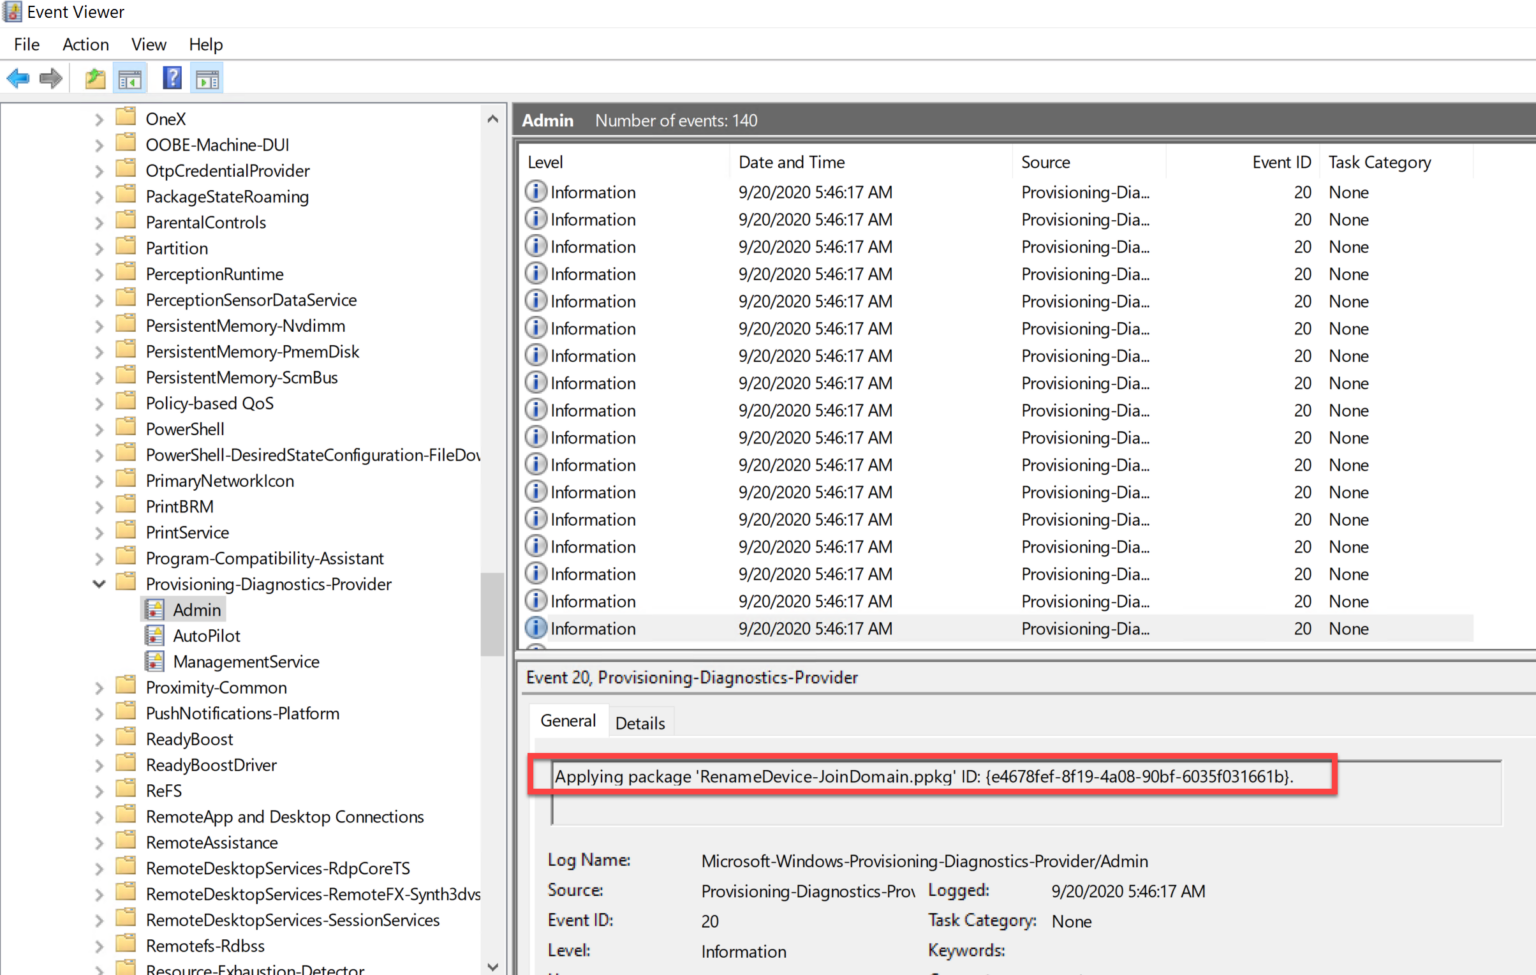Open the Action menu

pos(85,44)
